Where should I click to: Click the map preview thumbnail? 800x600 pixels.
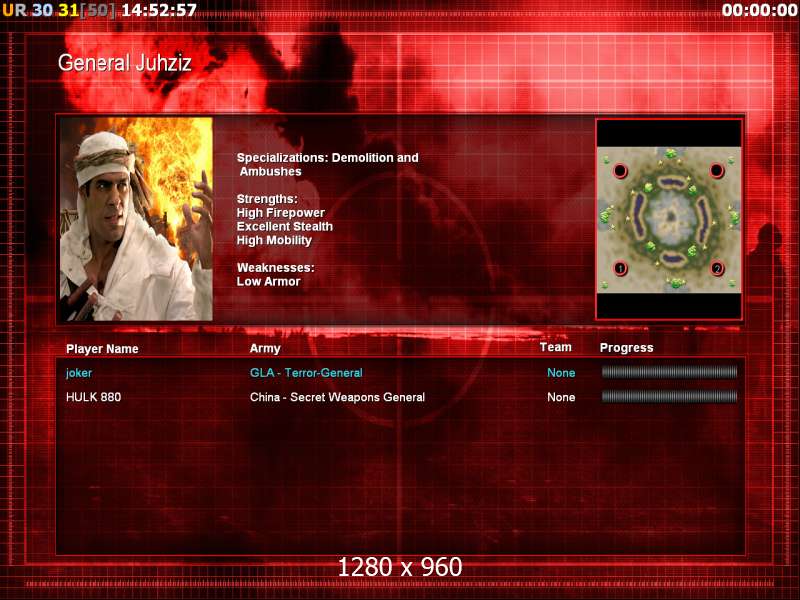pos(669,220)
